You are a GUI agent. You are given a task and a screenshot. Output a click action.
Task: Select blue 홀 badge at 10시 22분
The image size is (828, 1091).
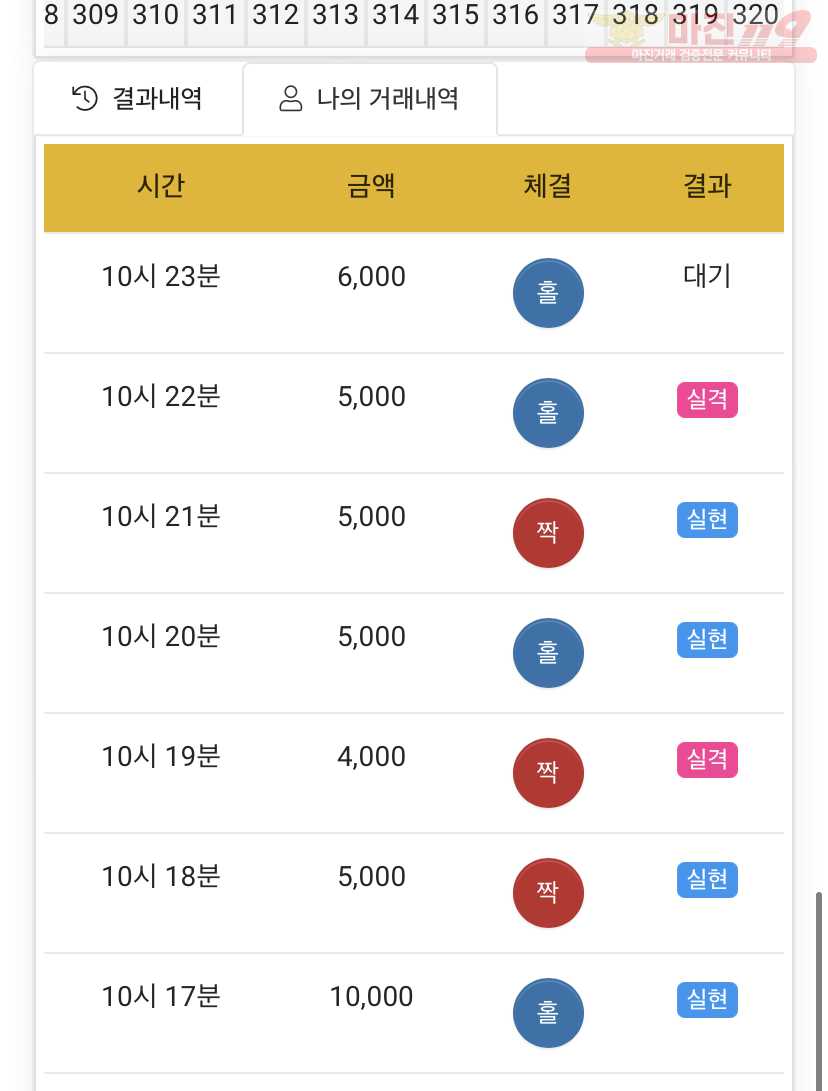click(548, 413)
